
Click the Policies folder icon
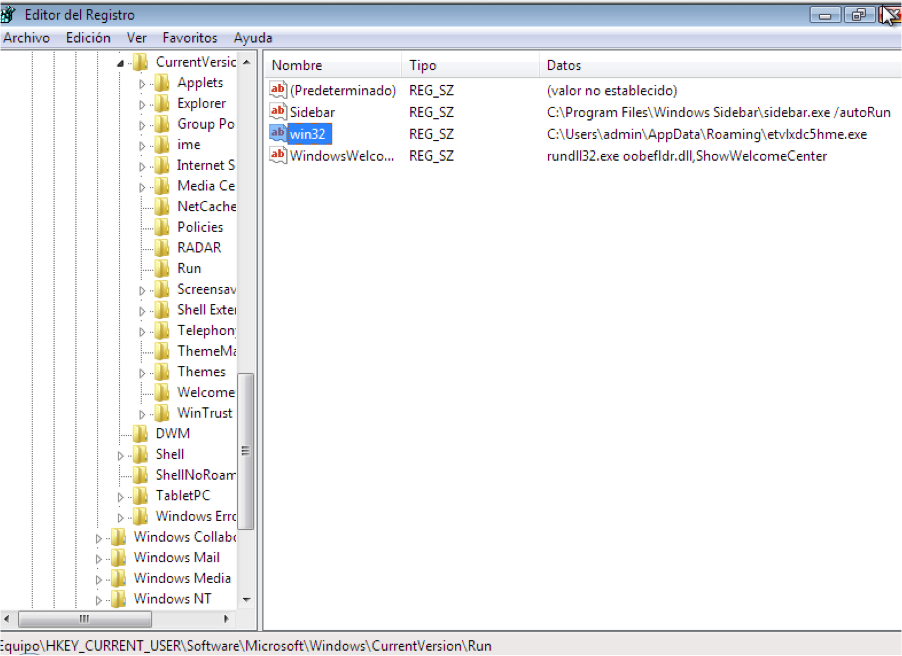[162, 227]
